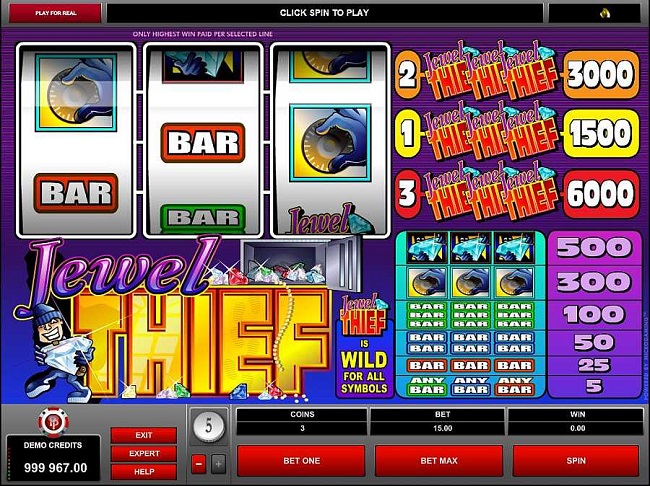Select payline 3 red indicator
Screen dimensions: 650x486
coord(407,193)
